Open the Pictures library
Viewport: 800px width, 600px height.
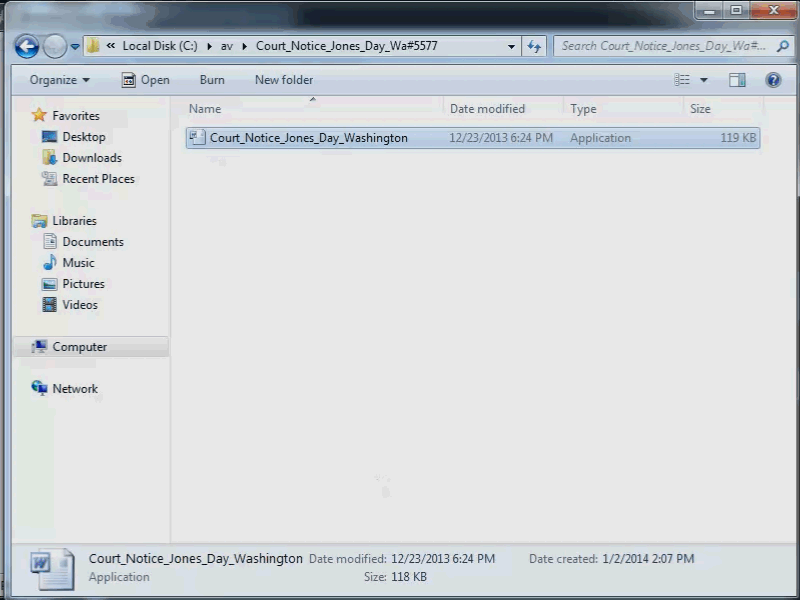(83, 284)
